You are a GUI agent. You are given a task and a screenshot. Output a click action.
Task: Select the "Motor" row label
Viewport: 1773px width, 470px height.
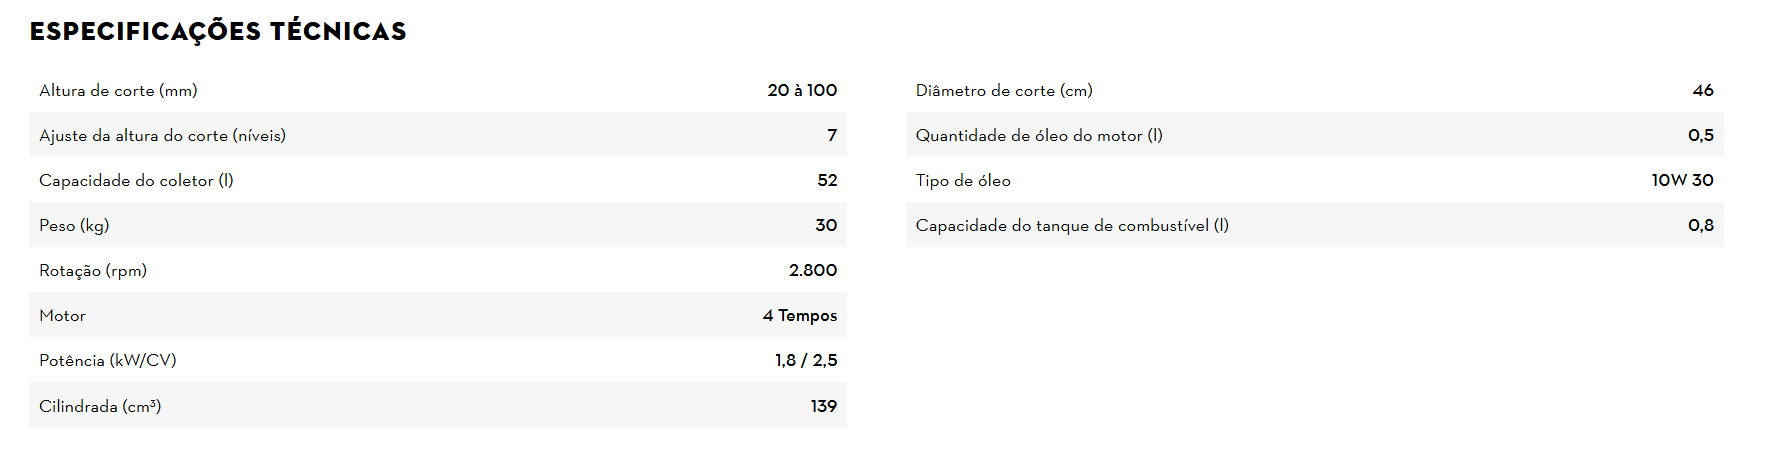point(62,315)
